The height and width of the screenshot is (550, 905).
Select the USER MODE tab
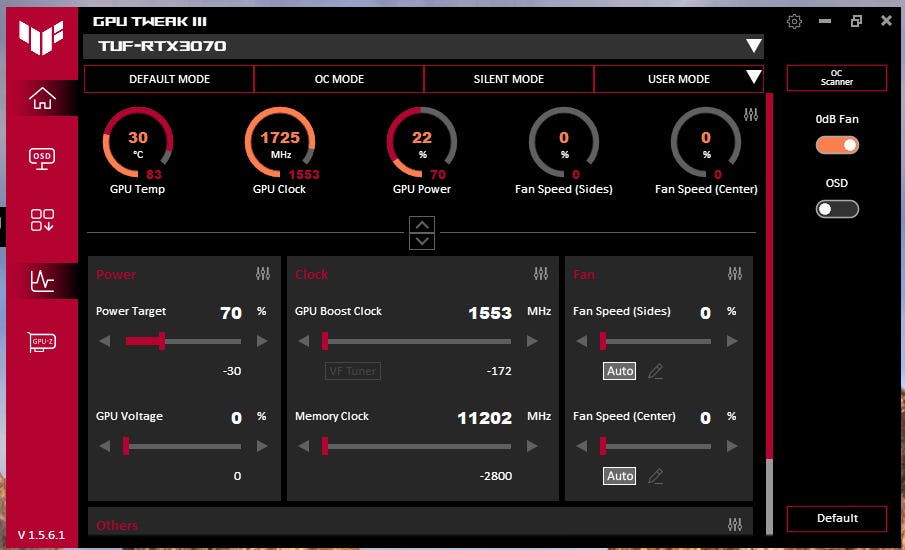pyautogui.click(x=679, y=79)
